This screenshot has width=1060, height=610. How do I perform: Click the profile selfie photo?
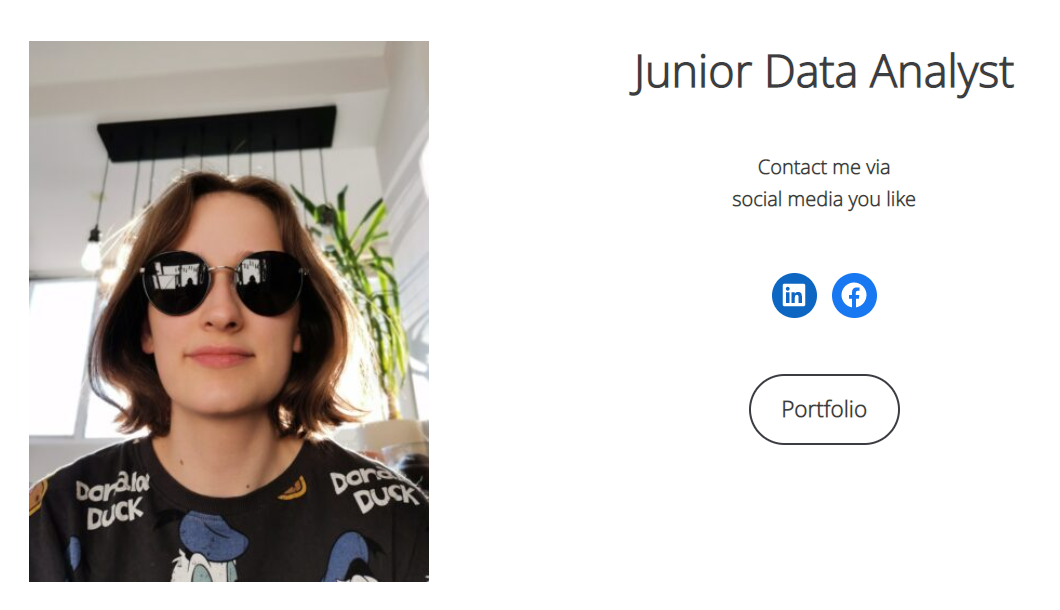tap(229, 311)
